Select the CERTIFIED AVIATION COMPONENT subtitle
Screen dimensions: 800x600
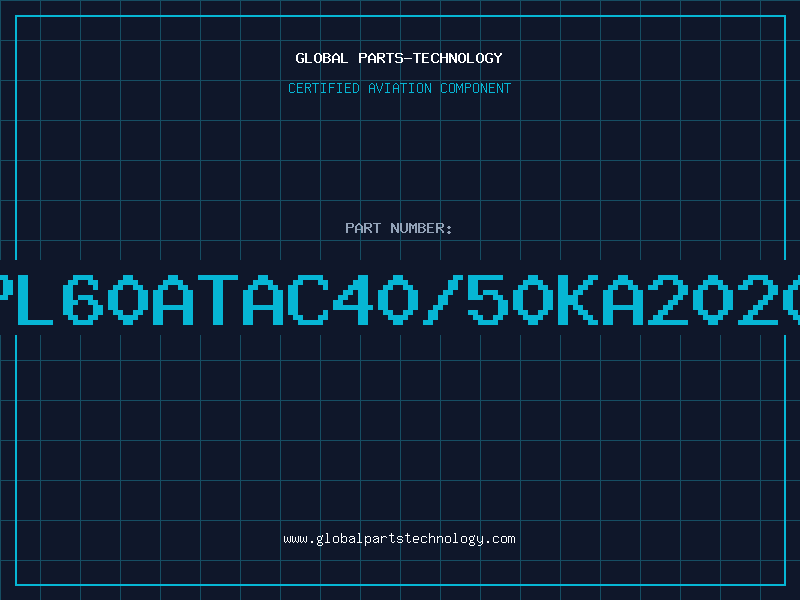[x=399, y=88]
